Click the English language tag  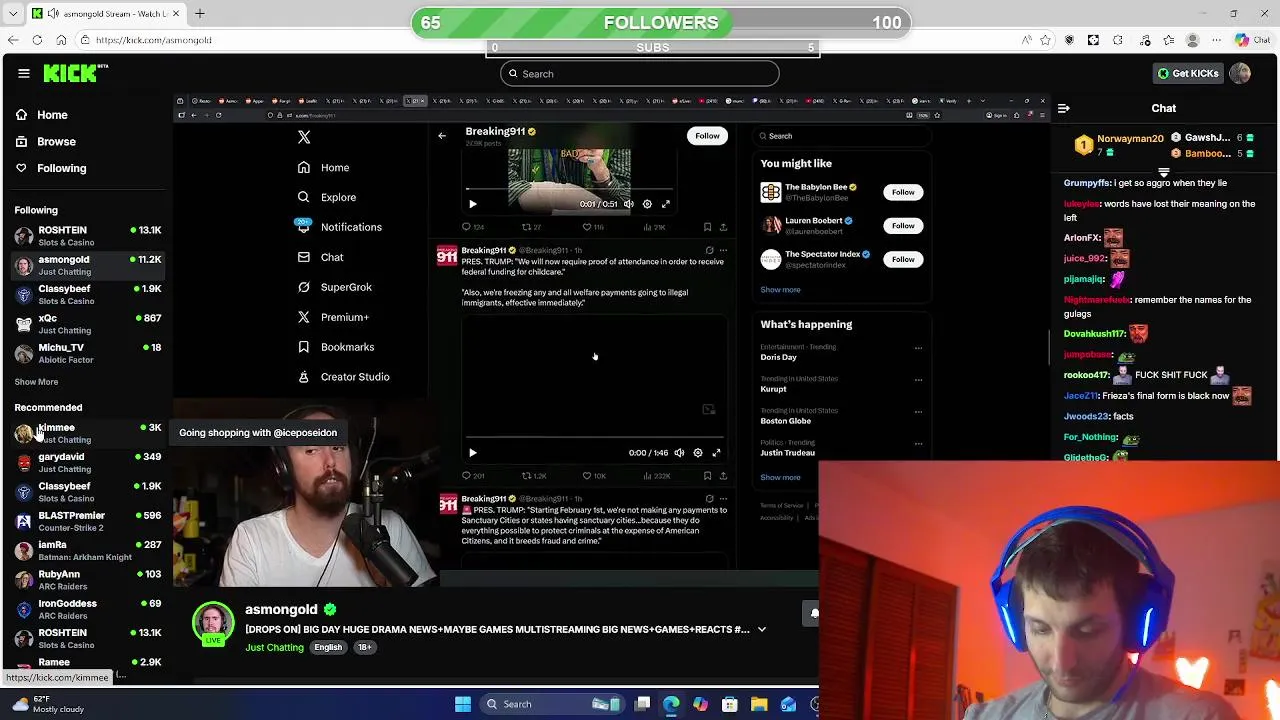click(x=328, y=648)
